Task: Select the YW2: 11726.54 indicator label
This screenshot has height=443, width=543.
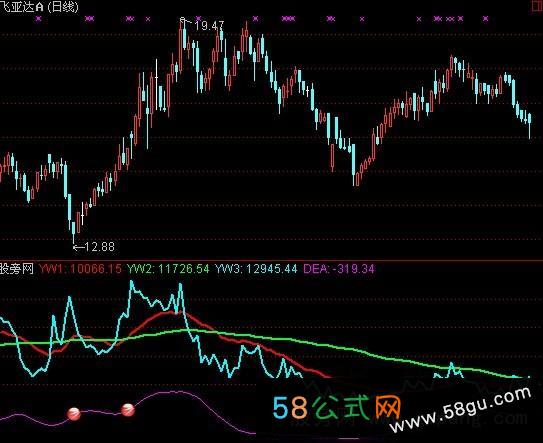Action: click(x=168, y=269)
